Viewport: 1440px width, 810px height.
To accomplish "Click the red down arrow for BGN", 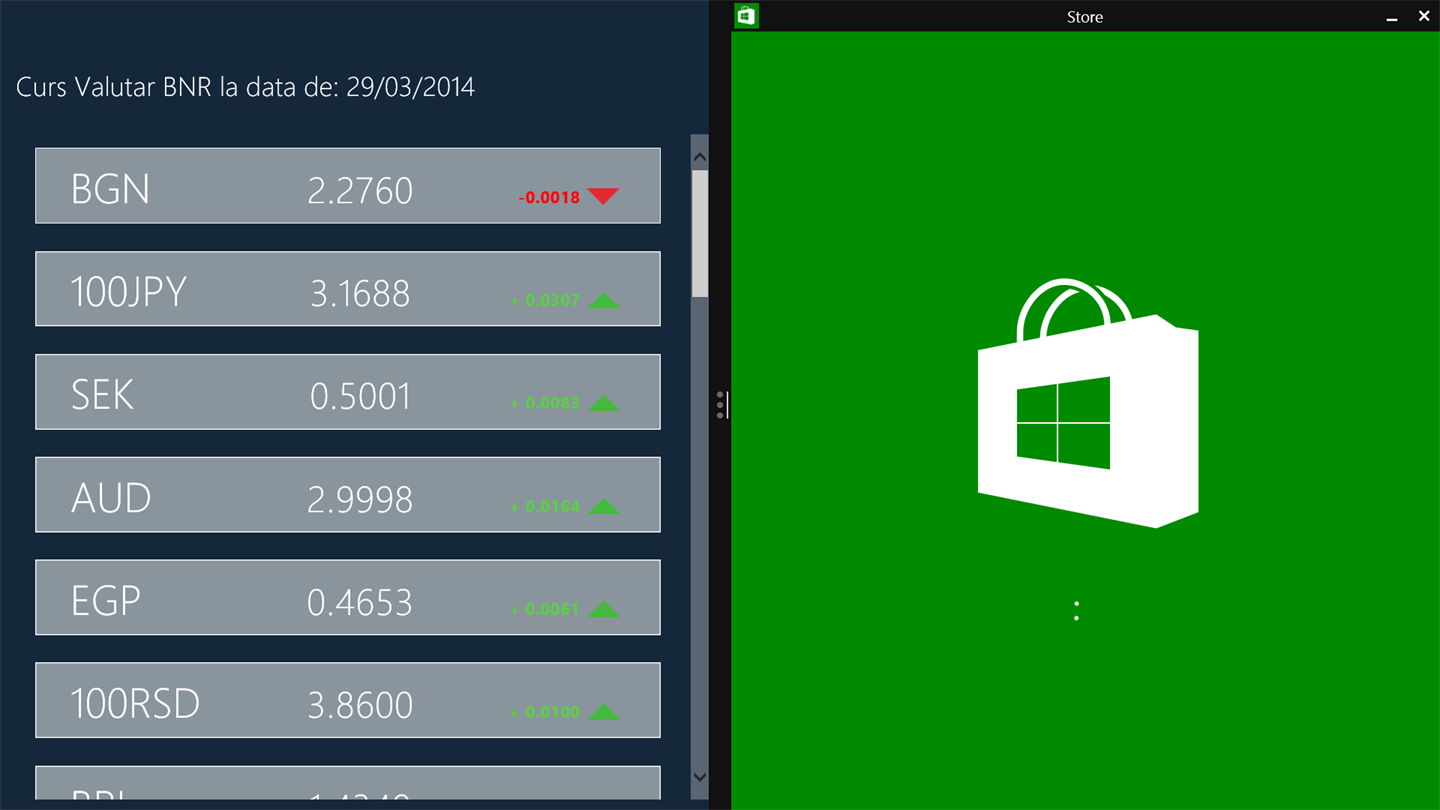I will pyautogui.click(x=603, y=195).
